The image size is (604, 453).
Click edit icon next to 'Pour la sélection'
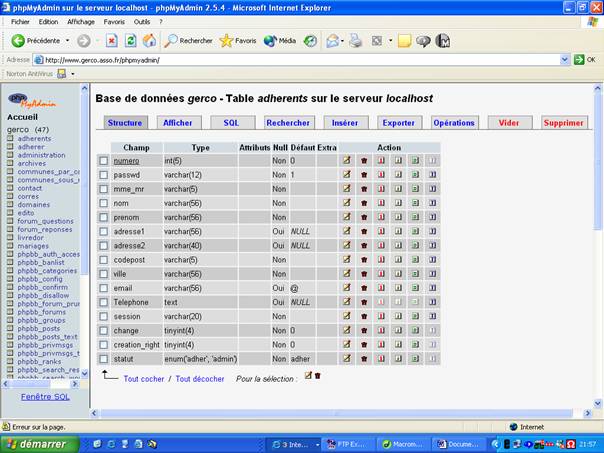click(308, 376)
